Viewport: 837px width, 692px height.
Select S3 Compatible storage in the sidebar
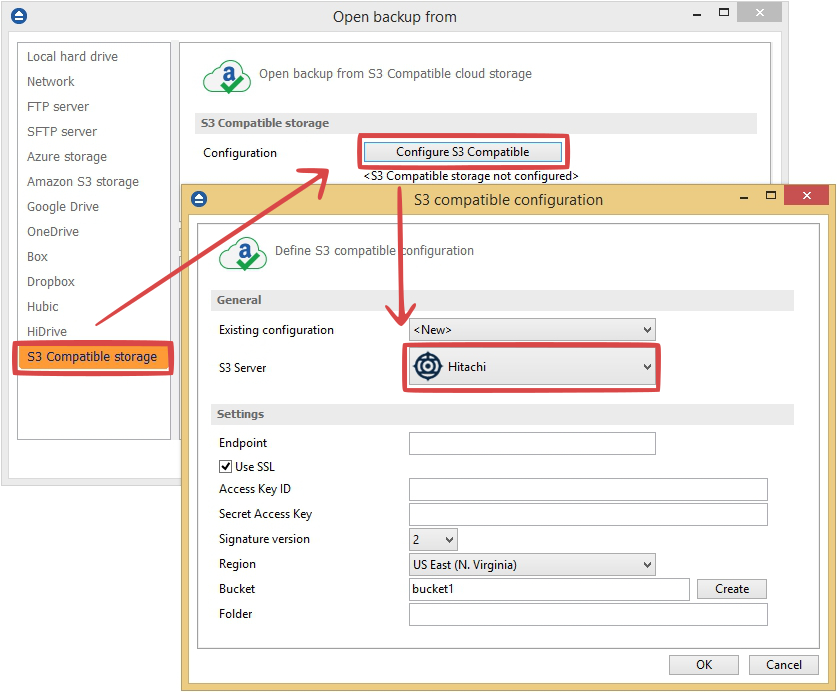(x=93, y=357)
